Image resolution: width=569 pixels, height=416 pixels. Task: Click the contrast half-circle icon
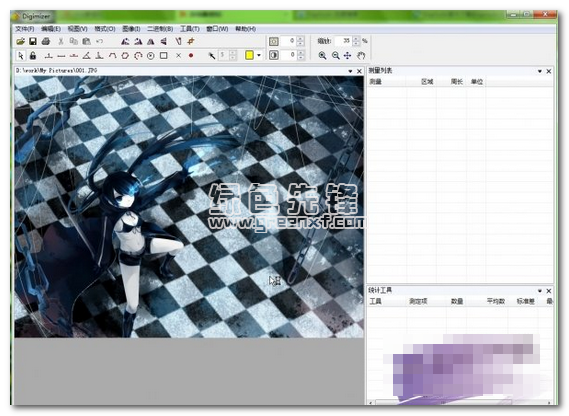tap(274, 55)
